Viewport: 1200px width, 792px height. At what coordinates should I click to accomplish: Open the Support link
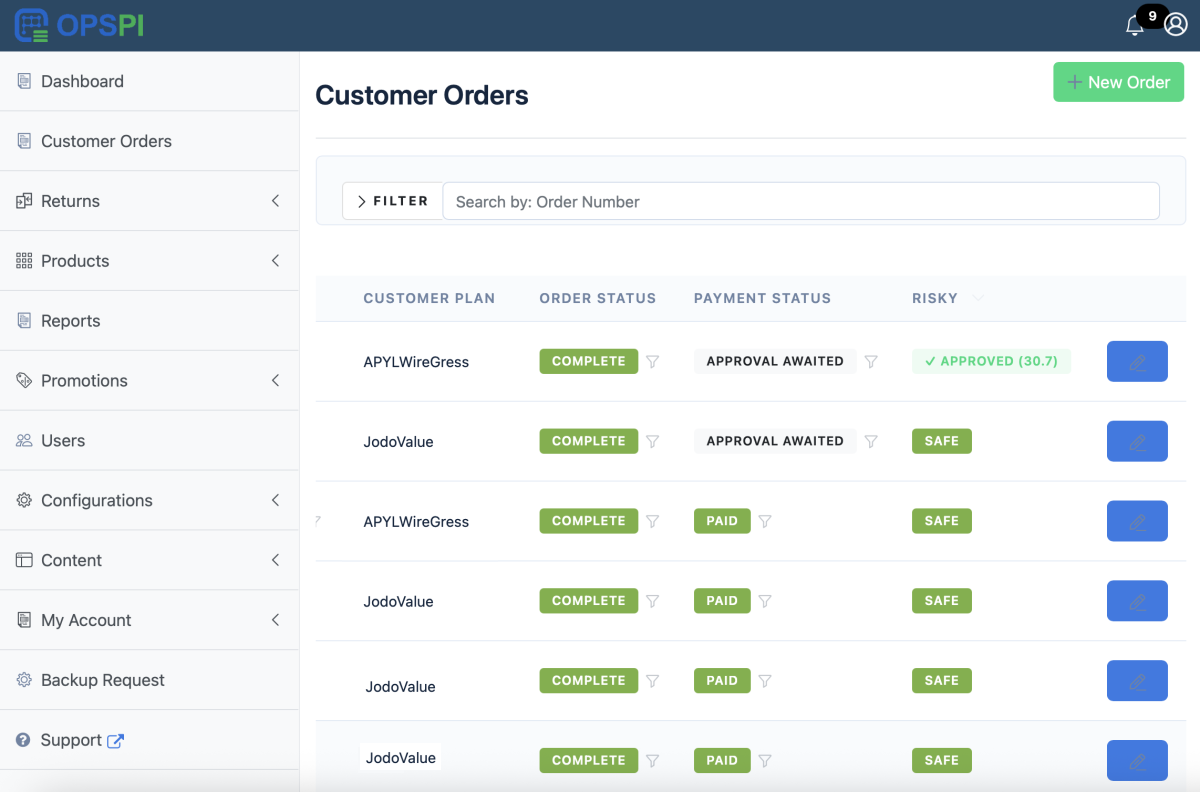(x=70, y=740)
